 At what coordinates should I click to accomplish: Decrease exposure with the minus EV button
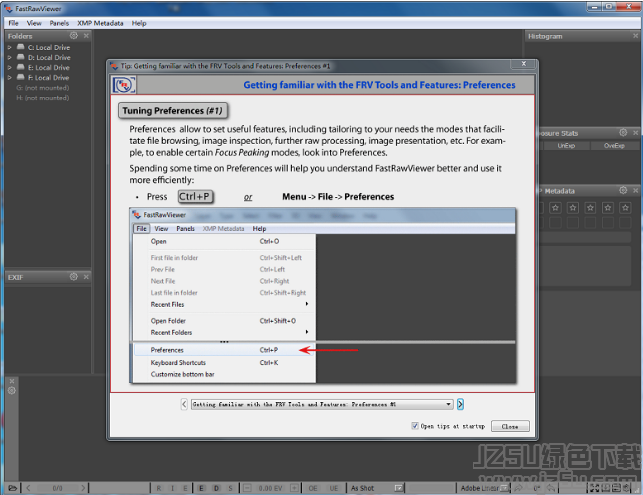coord(247,488)
